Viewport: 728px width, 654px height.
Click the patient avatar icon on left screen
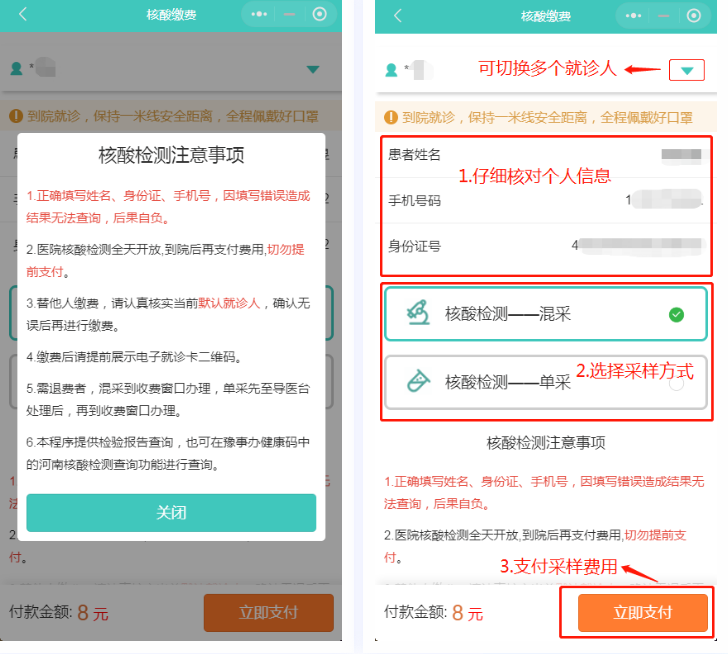[x=17, y=69]
